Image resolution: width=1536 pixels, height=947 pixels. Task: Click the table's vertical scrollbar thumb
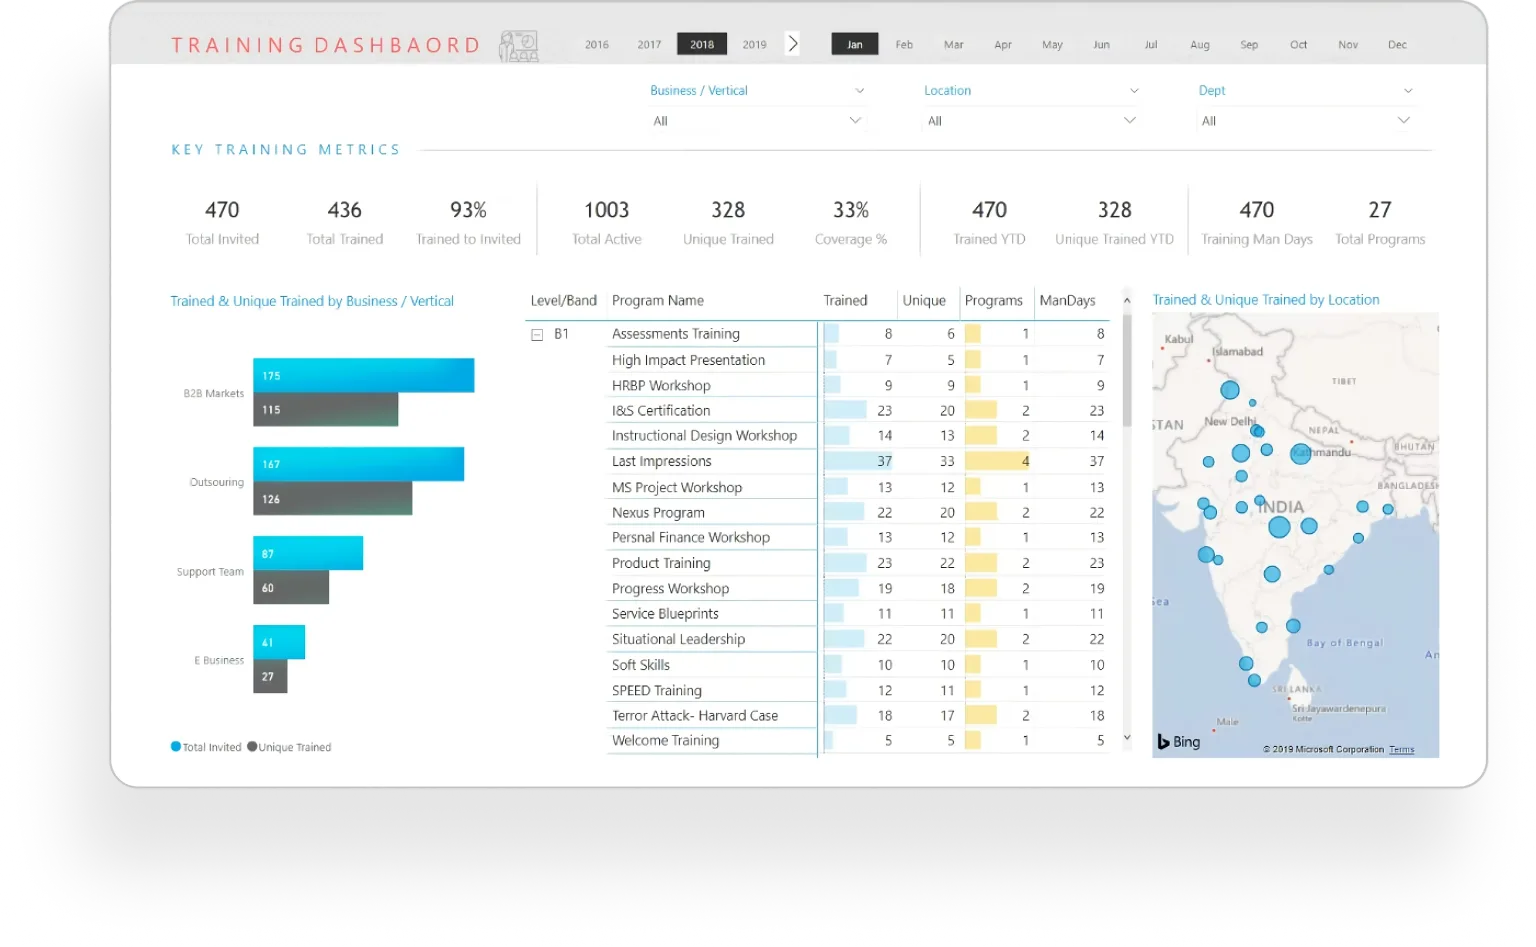1127,370
